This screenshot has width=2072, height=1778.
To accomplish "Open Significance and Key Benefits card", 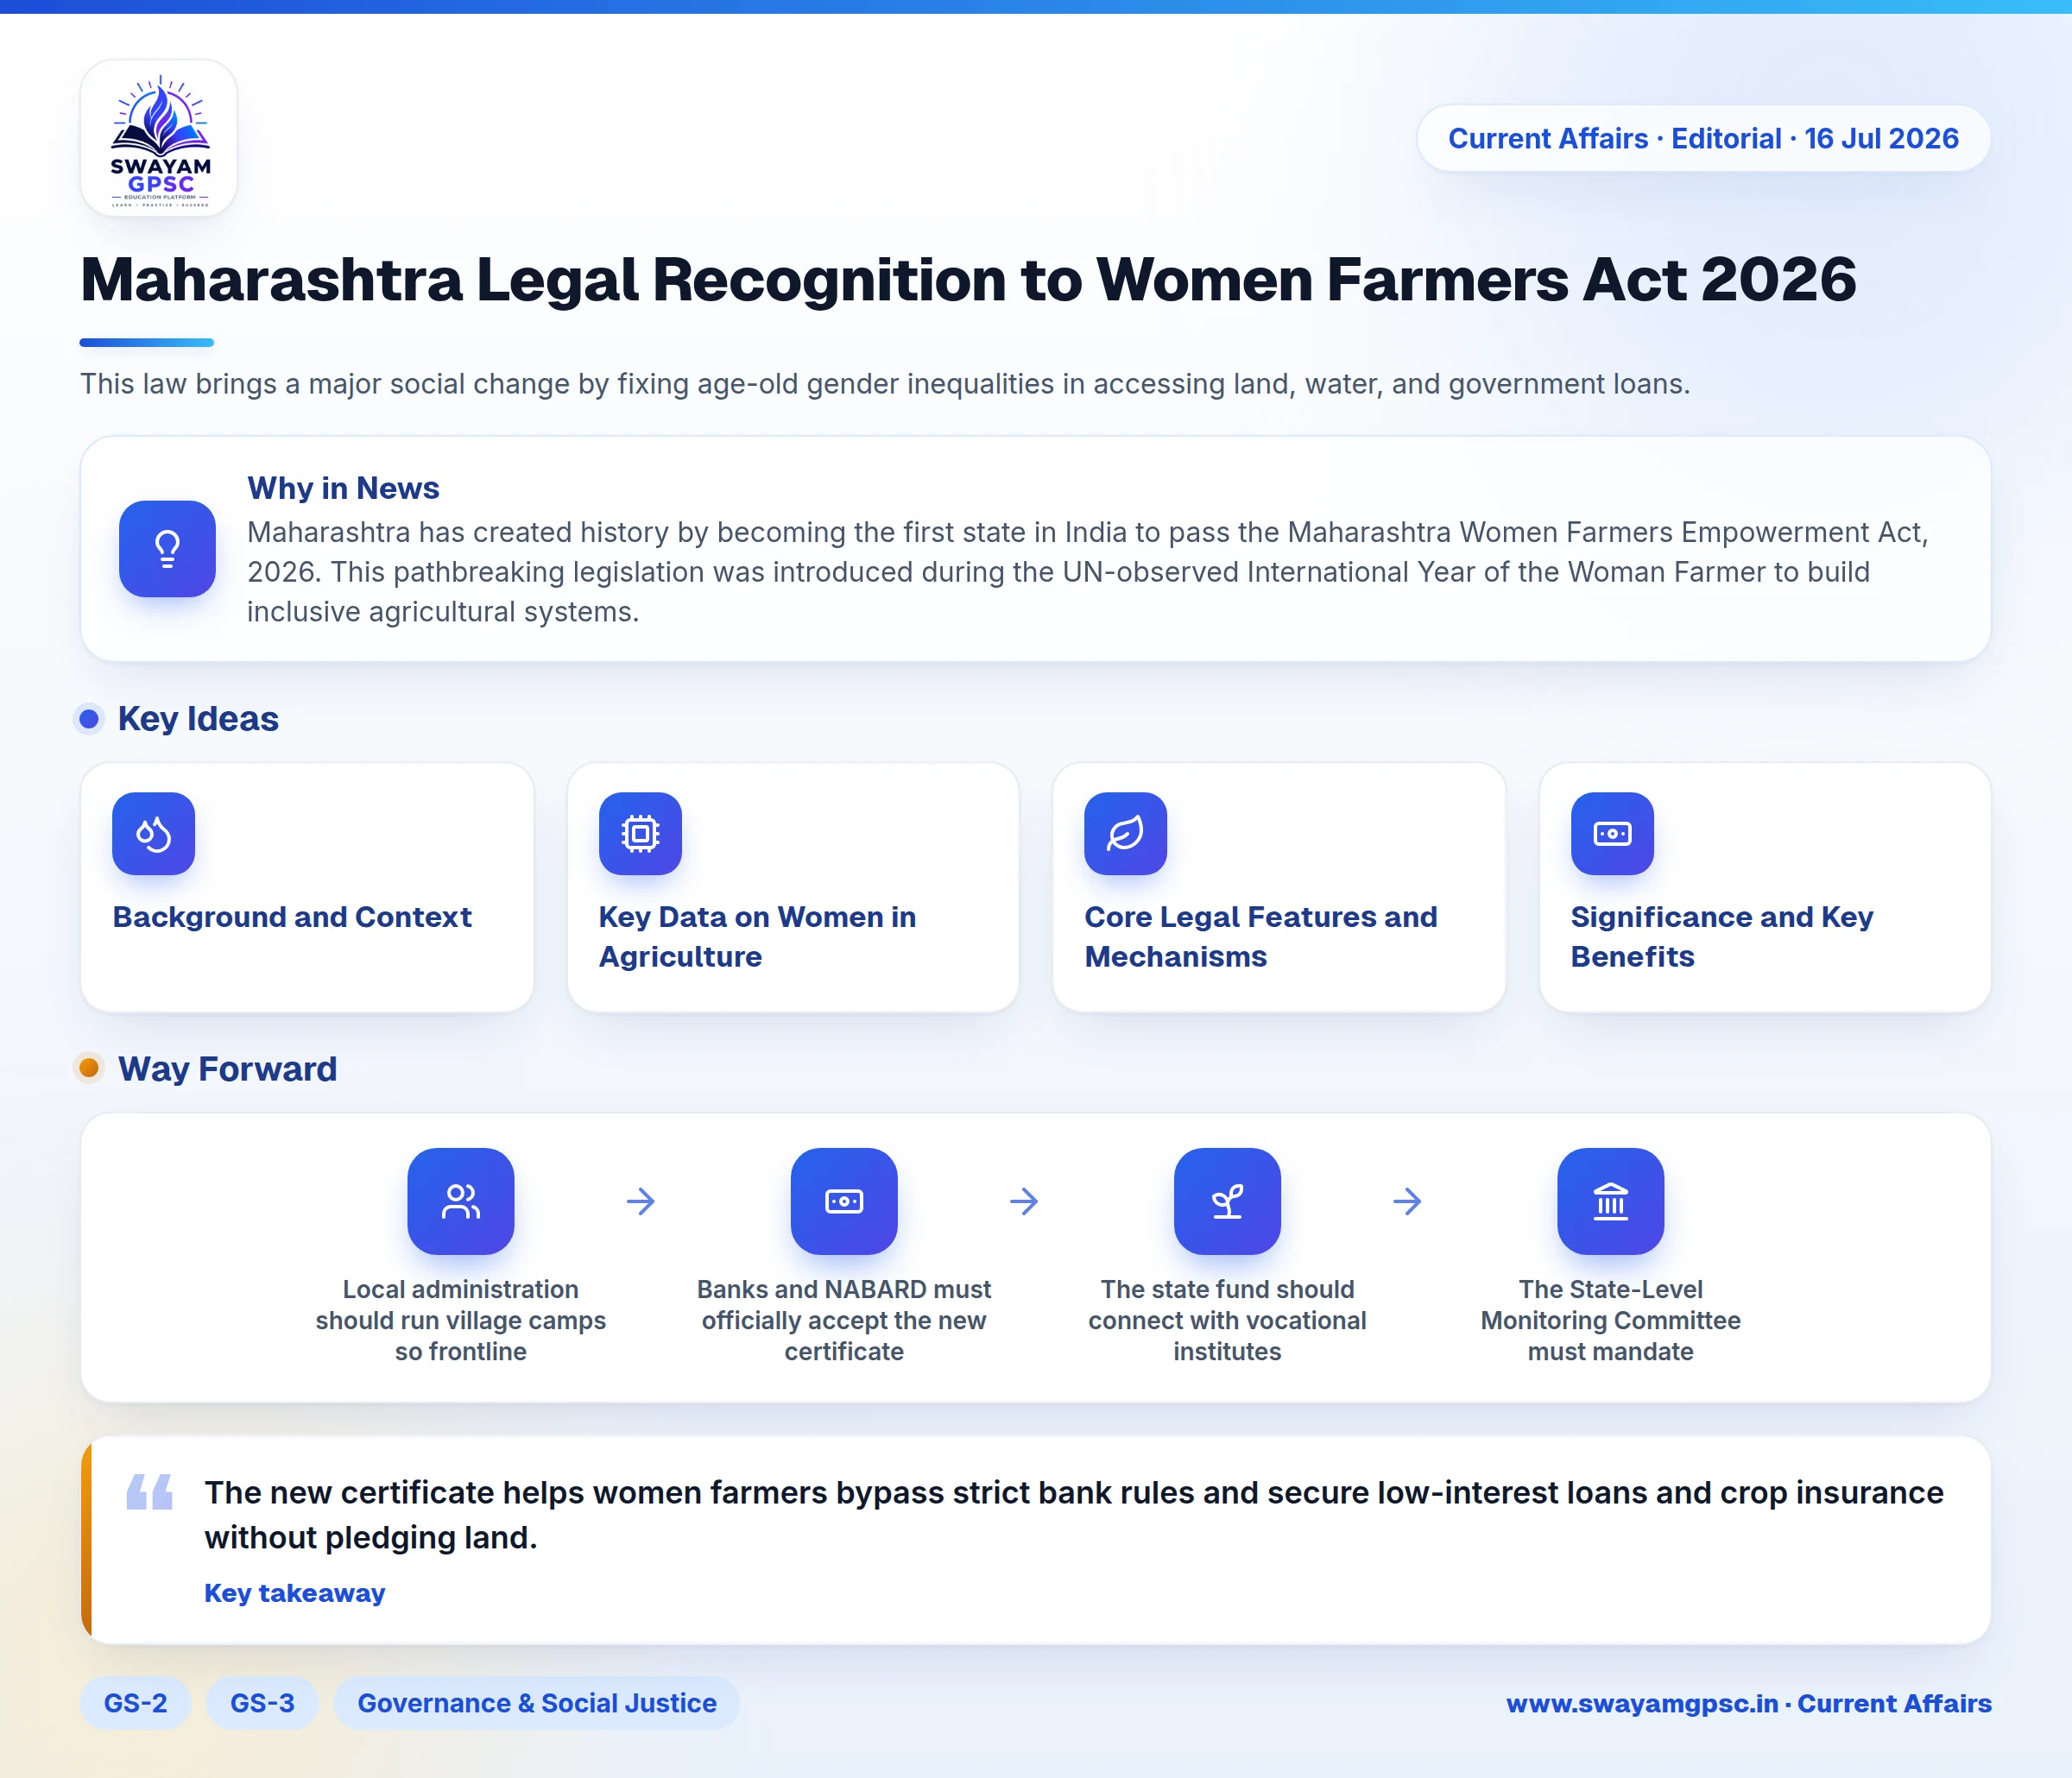I will pos(1765,888).
